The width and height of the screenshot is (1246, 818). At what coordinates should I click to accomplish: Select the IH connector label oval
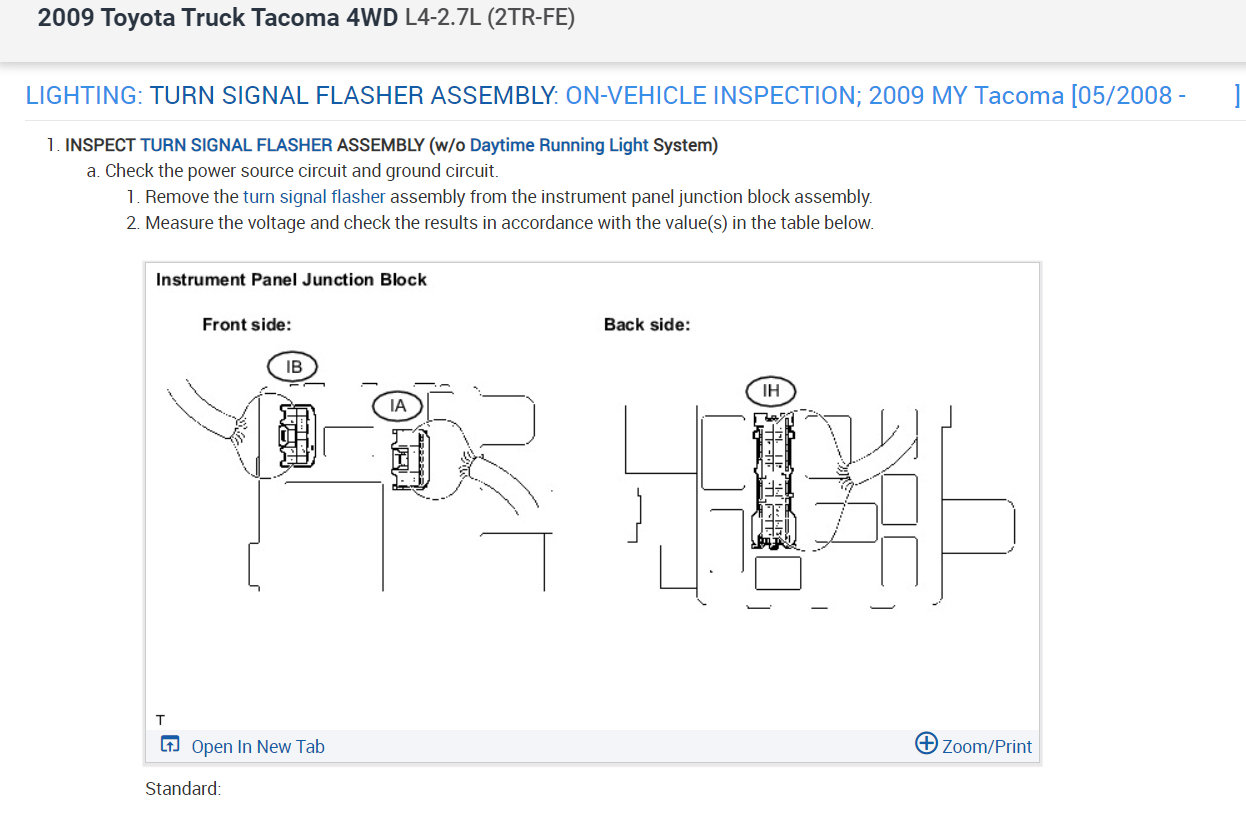[x=771, y=391]
